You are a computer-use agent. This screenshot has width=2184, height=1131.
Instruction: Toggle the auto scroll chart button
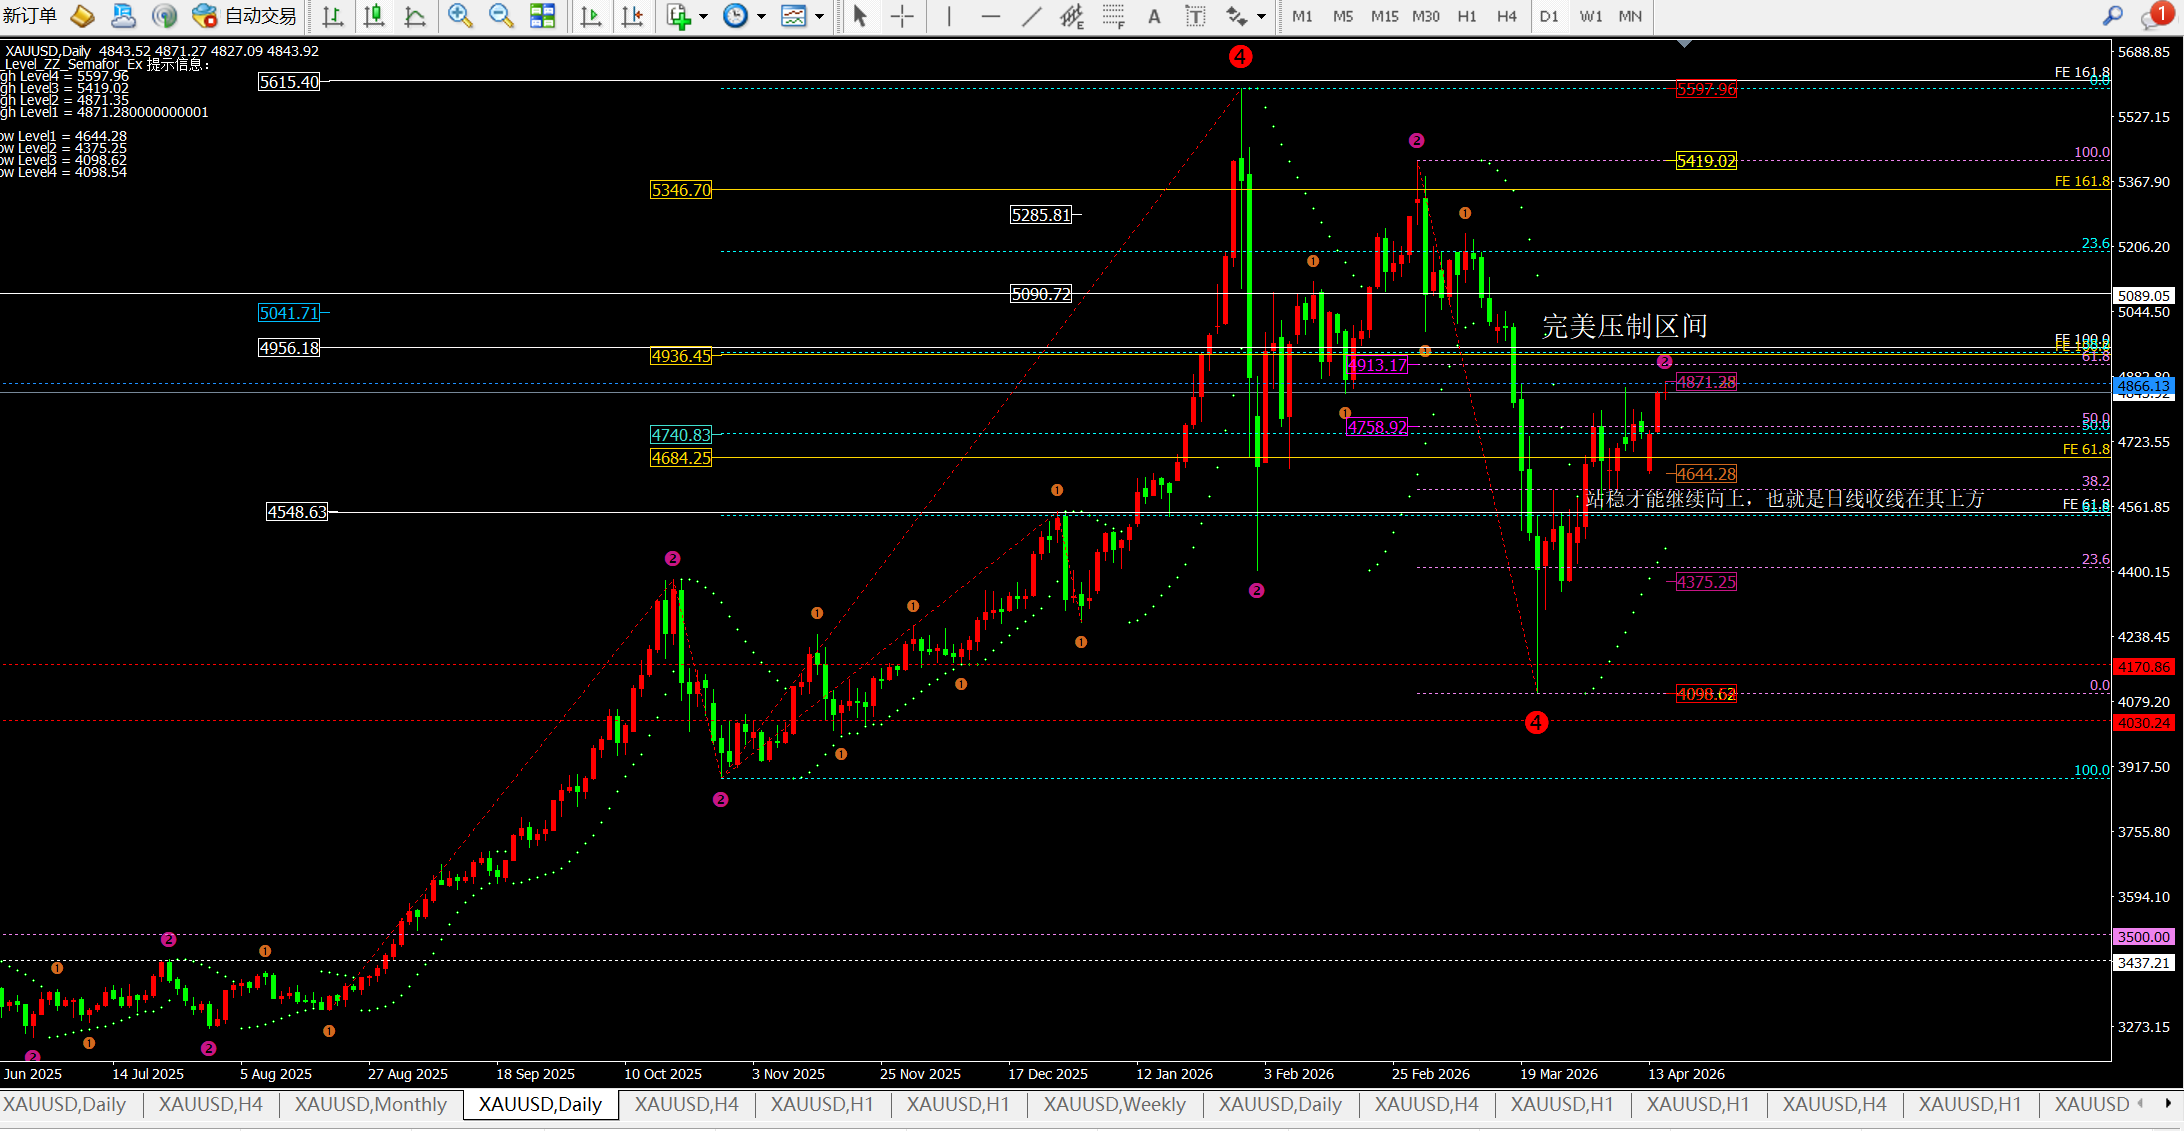tap(591, 16)
